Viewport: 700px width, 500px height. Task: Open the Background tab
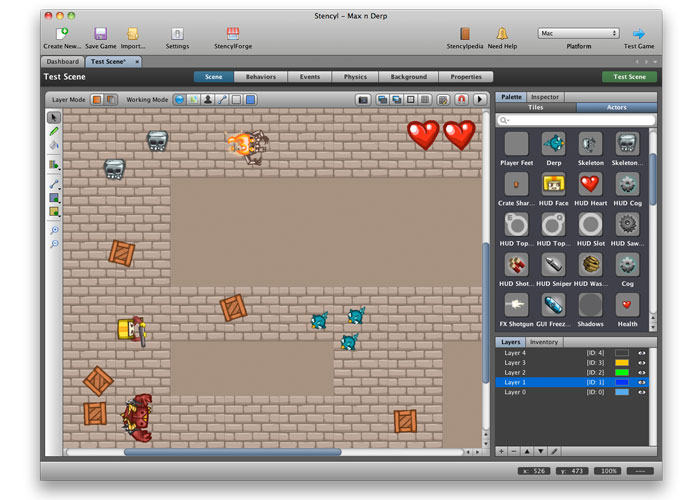408,77
